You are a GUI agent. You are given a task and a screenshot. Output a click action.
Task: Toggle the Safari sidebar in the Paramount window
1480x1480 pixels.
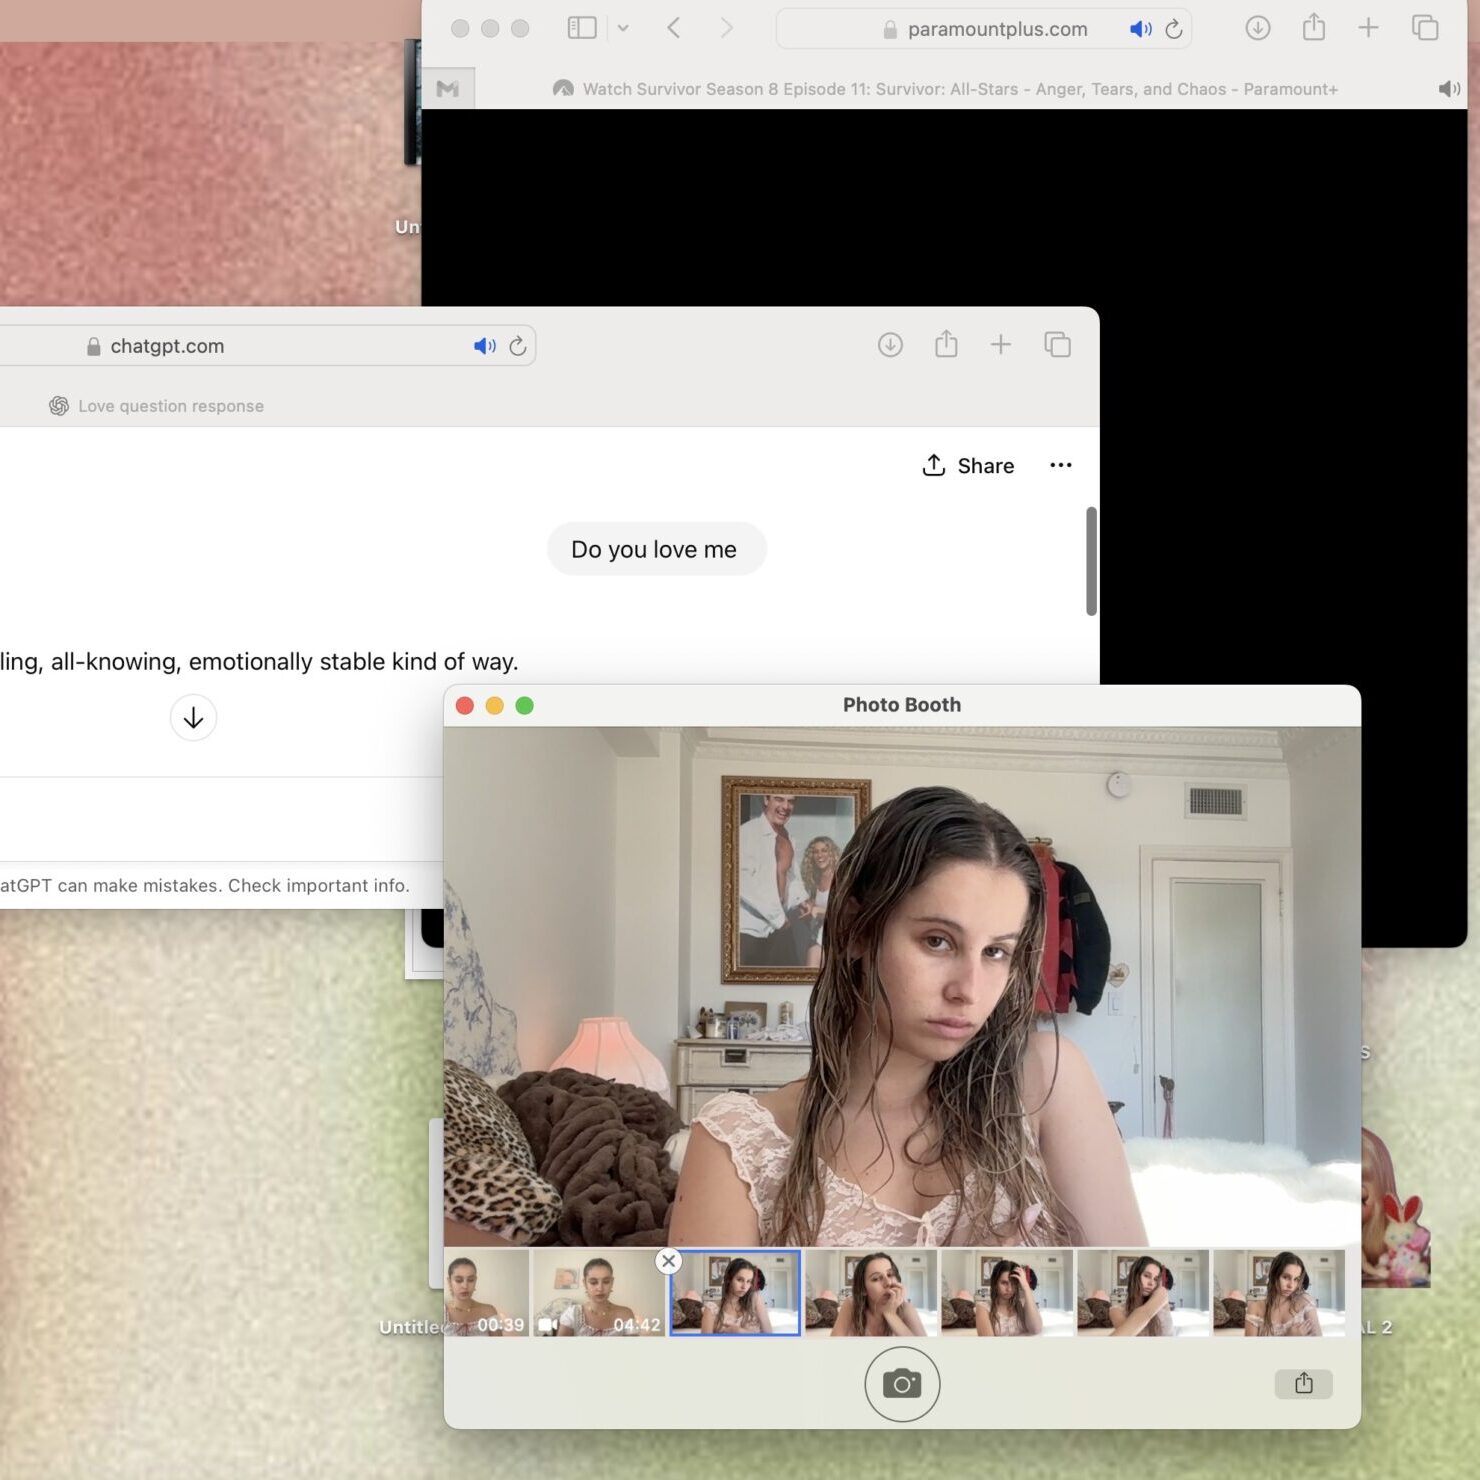pos(582,28)
